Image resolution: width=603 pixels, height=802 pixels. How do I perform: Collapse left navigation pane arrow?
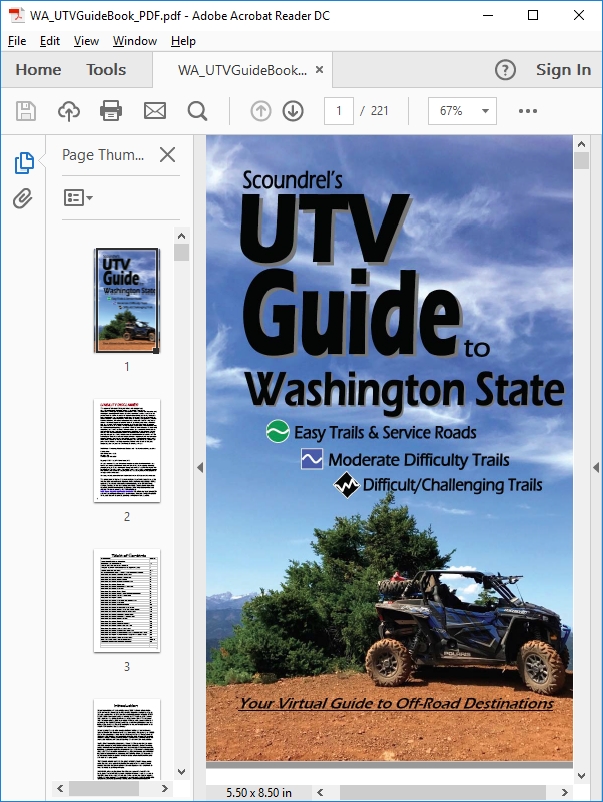[x=200, y=467]
